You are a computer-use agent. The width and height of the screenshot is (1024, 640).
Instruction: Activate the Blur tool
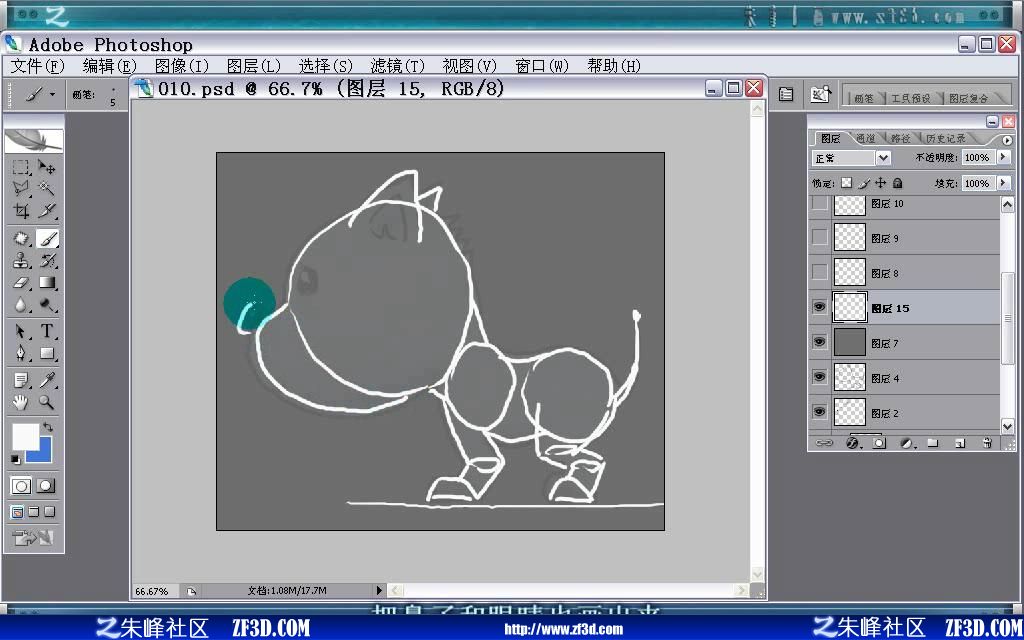tap(21, 305)
